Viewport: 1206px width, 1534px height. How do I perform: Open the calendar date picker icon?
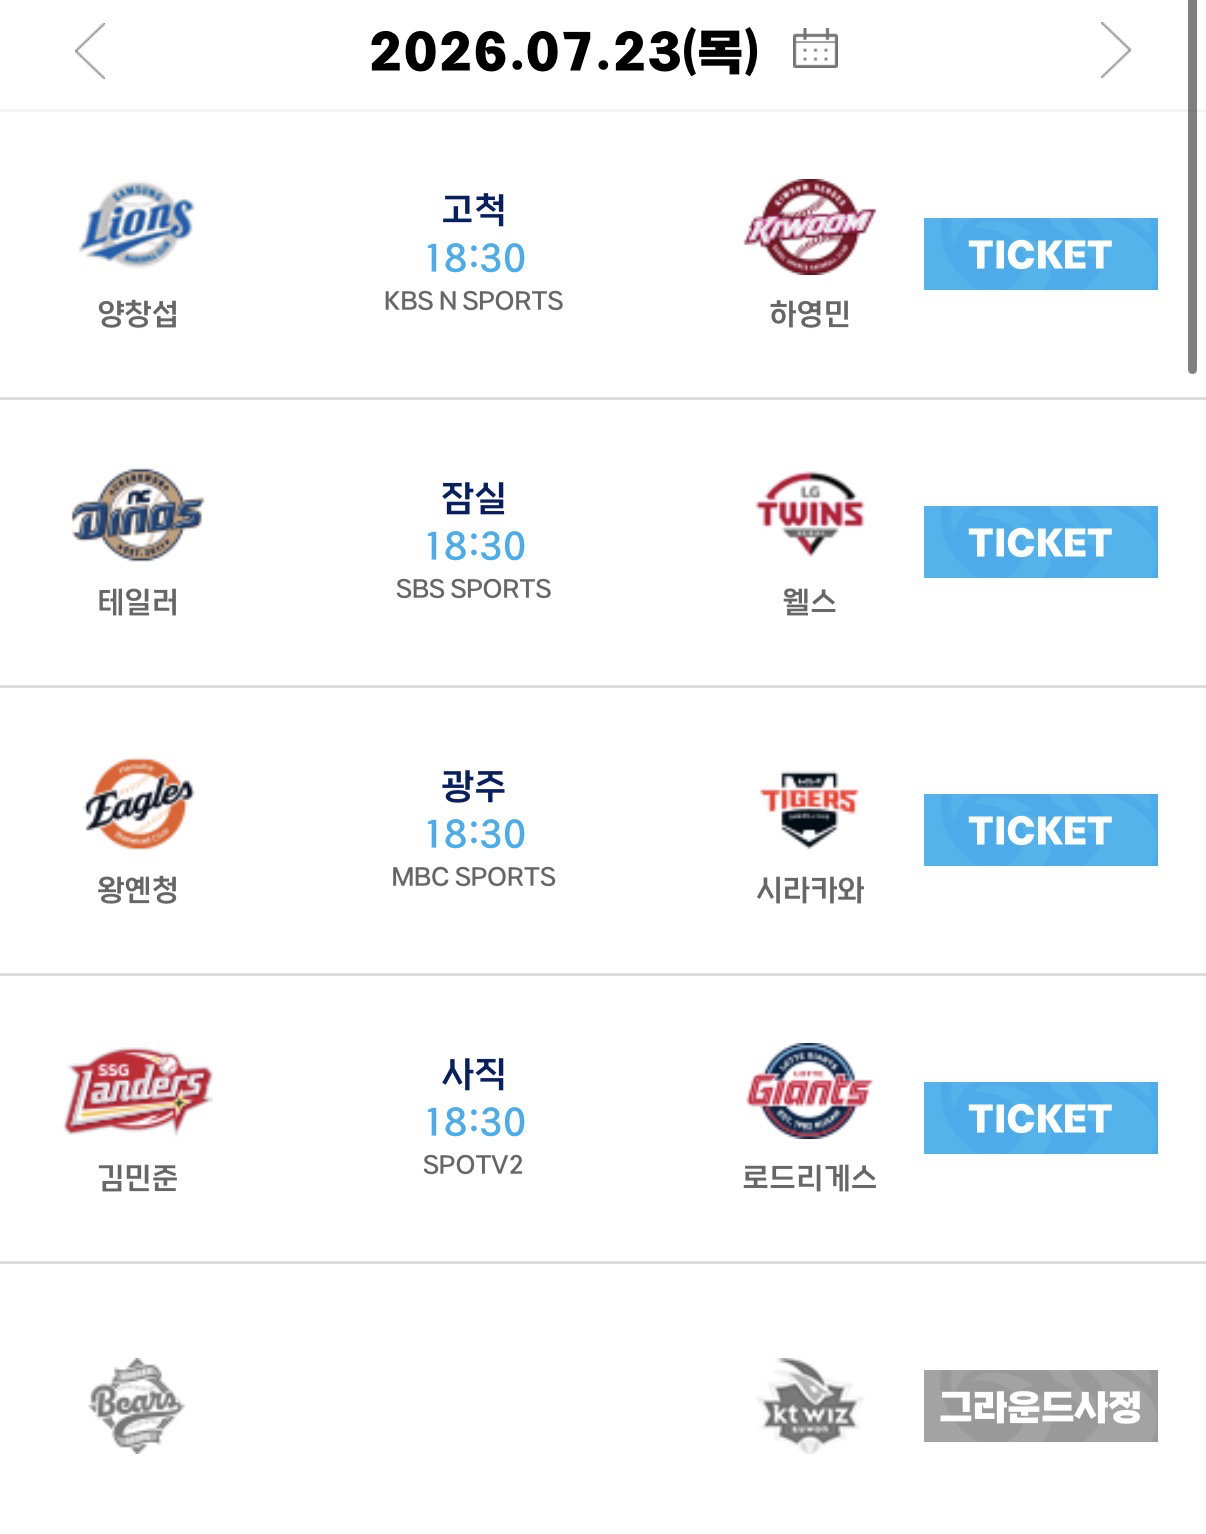[x=815, y=49]
